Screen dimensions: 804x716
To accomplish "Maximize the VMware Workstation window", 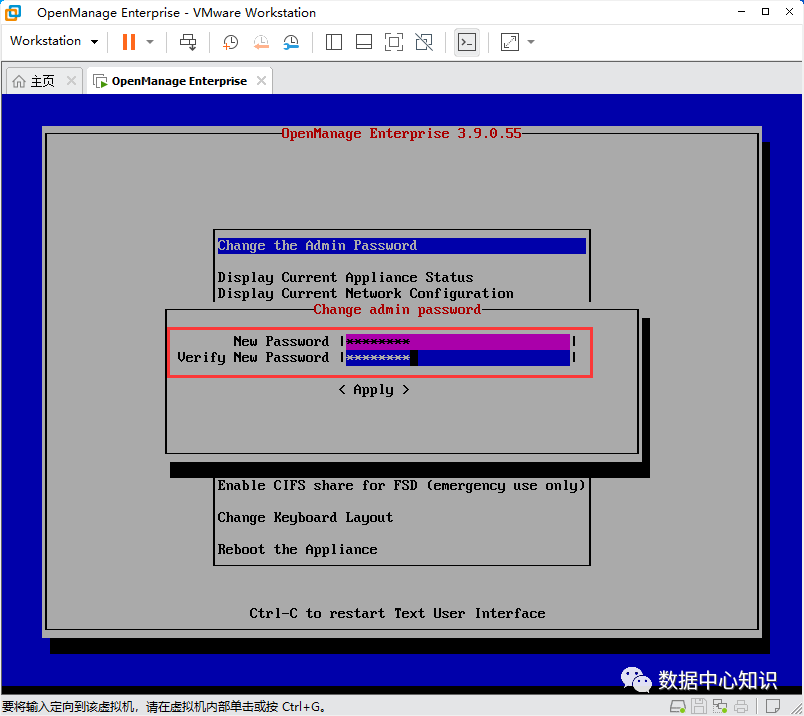I will (766, 12).
